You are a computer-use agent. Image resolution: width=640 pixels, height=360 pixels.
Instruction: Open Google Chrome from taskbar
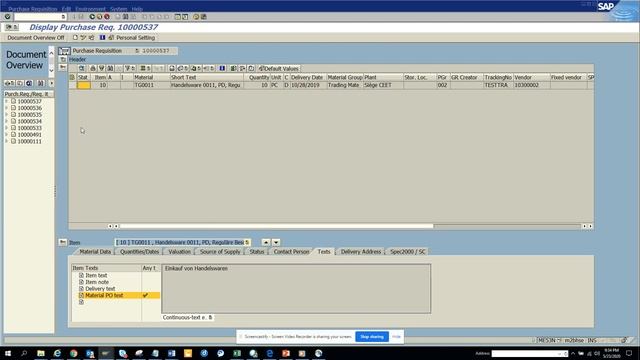73,353
